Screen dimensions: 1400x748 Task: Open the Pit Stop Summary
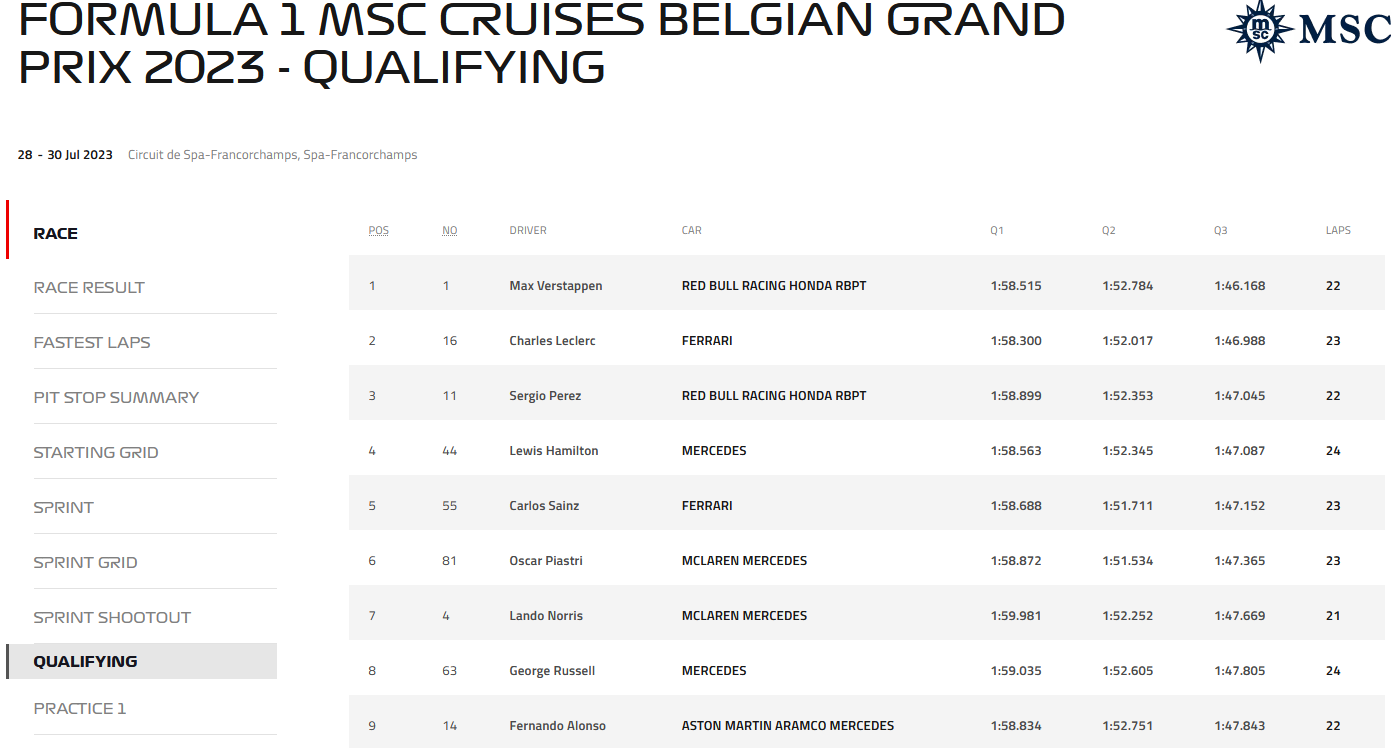[x=116, y=397]
